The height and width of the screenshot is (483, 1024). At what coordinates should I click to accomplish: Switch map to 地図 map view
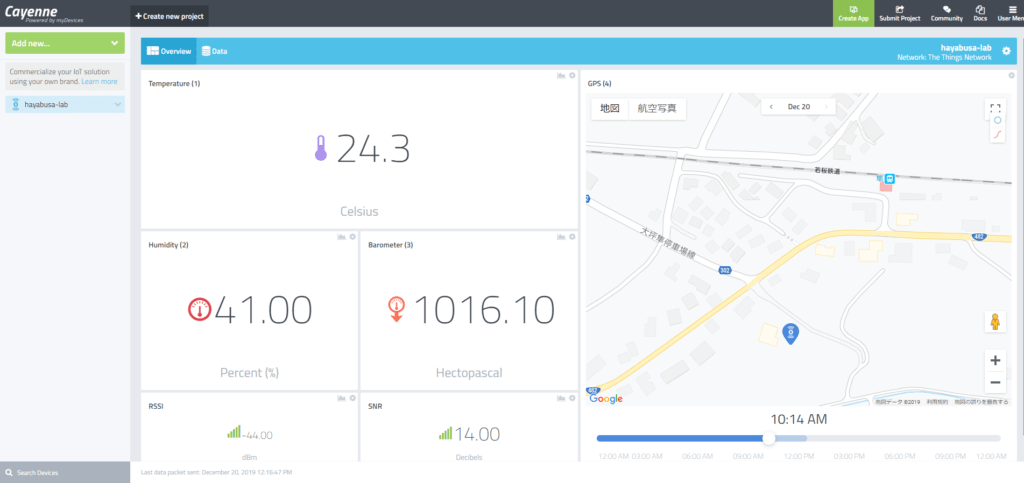610,108
